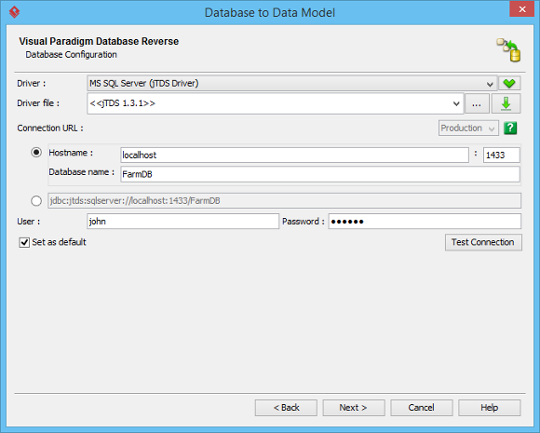
Task: Open the green question mark help icon
Action: (x=510, y=128)
